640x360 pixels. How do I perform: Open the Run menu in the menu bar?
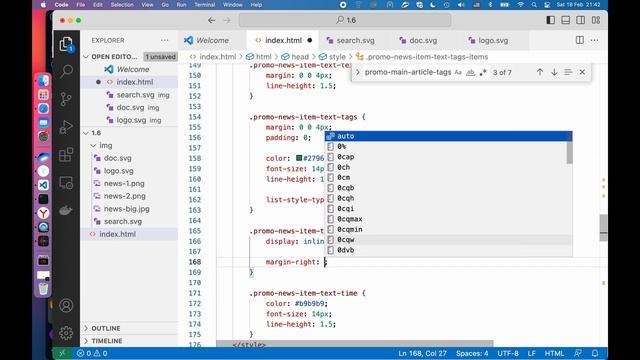coord(181,4)
